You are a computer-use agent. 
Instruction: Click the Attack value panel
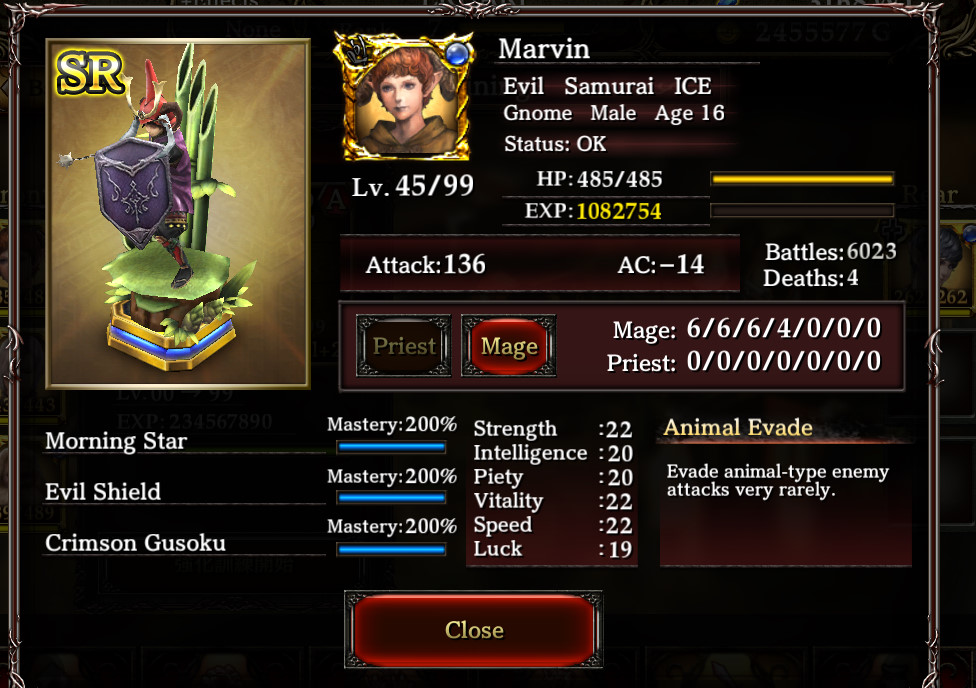click(x=540, y=265)
